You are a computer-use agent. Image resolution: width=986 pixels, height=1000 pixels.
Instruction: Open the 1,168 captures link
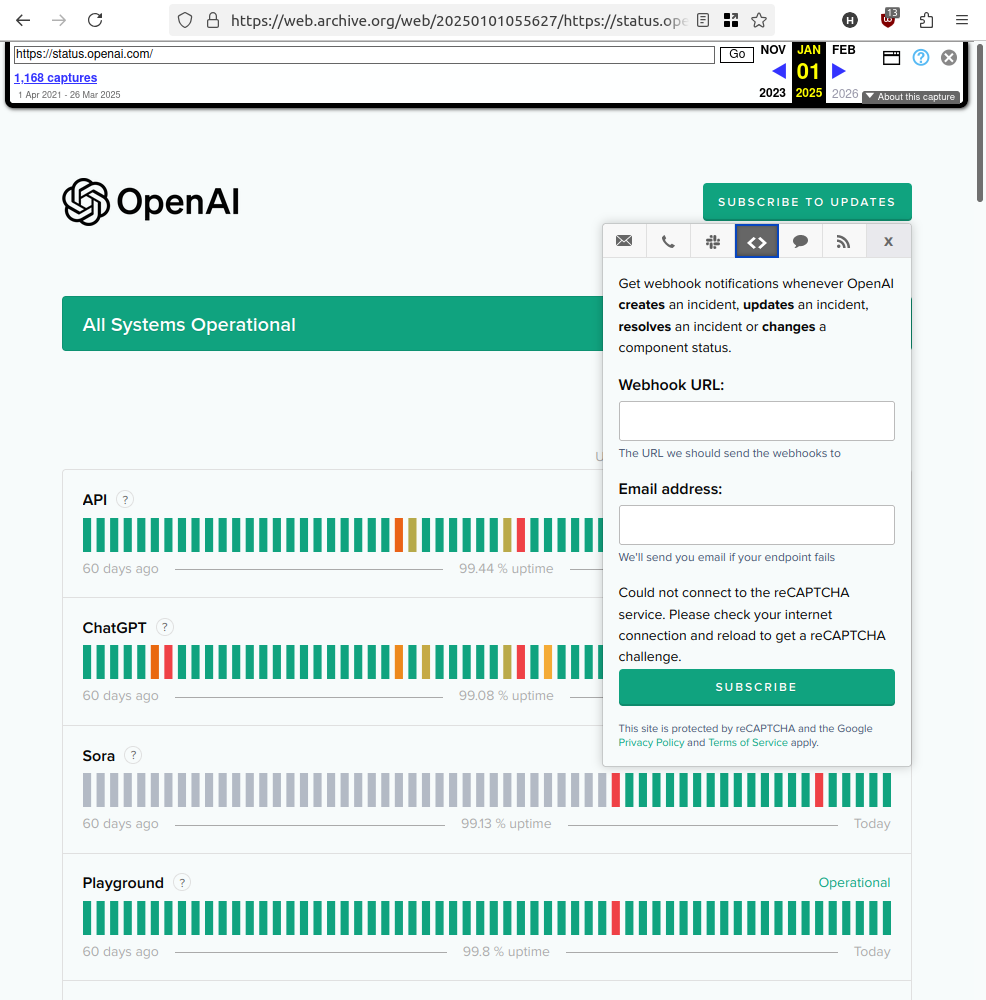point(55,78)
